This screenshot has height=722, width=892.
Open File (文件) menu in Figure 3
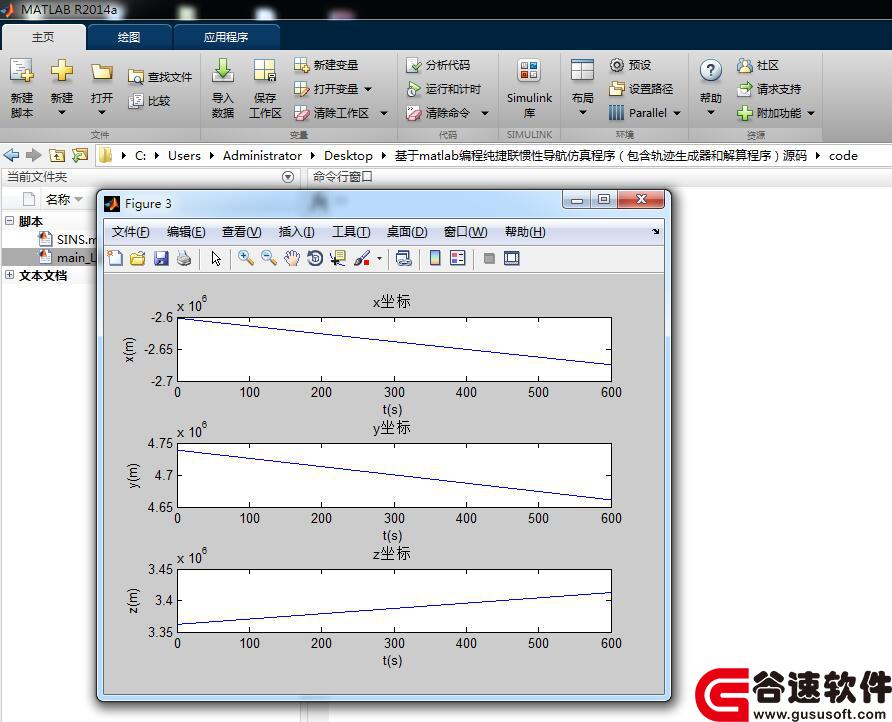[x=130, y=232]
